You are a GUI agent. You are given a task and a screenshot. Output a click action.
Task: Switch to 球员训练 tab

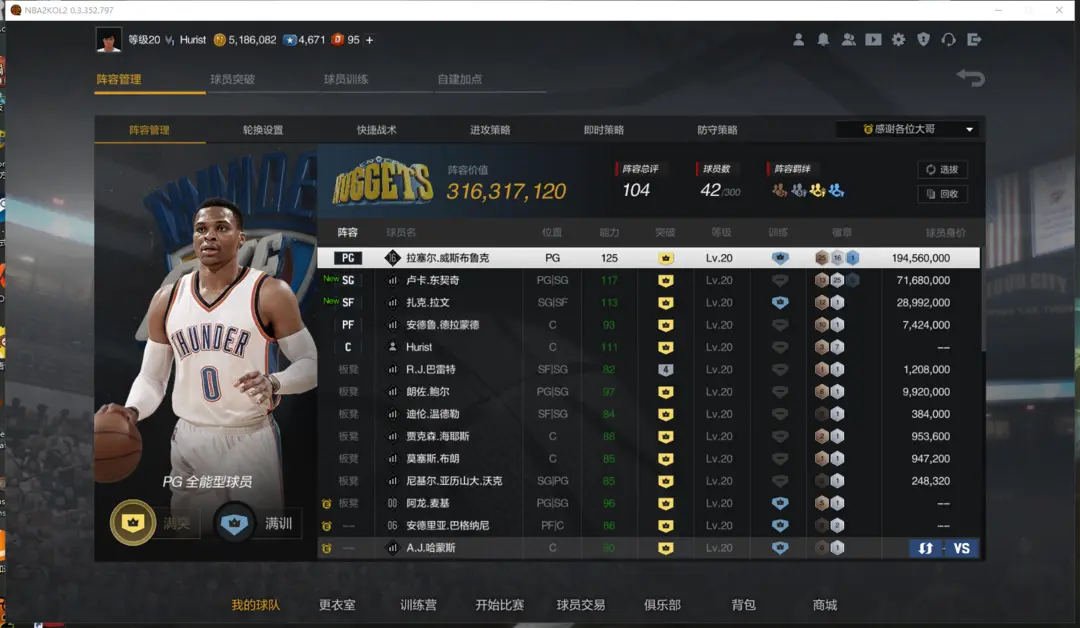coord(346,79)
